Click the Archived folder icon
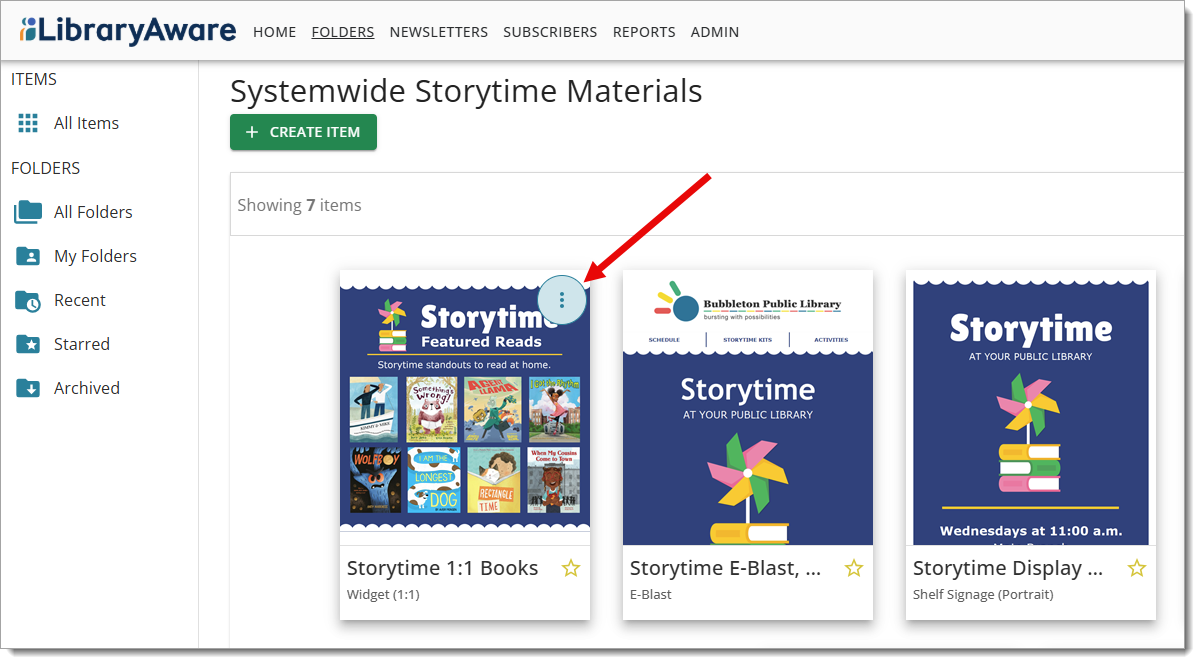The image size is (1200, 664). 28,388
